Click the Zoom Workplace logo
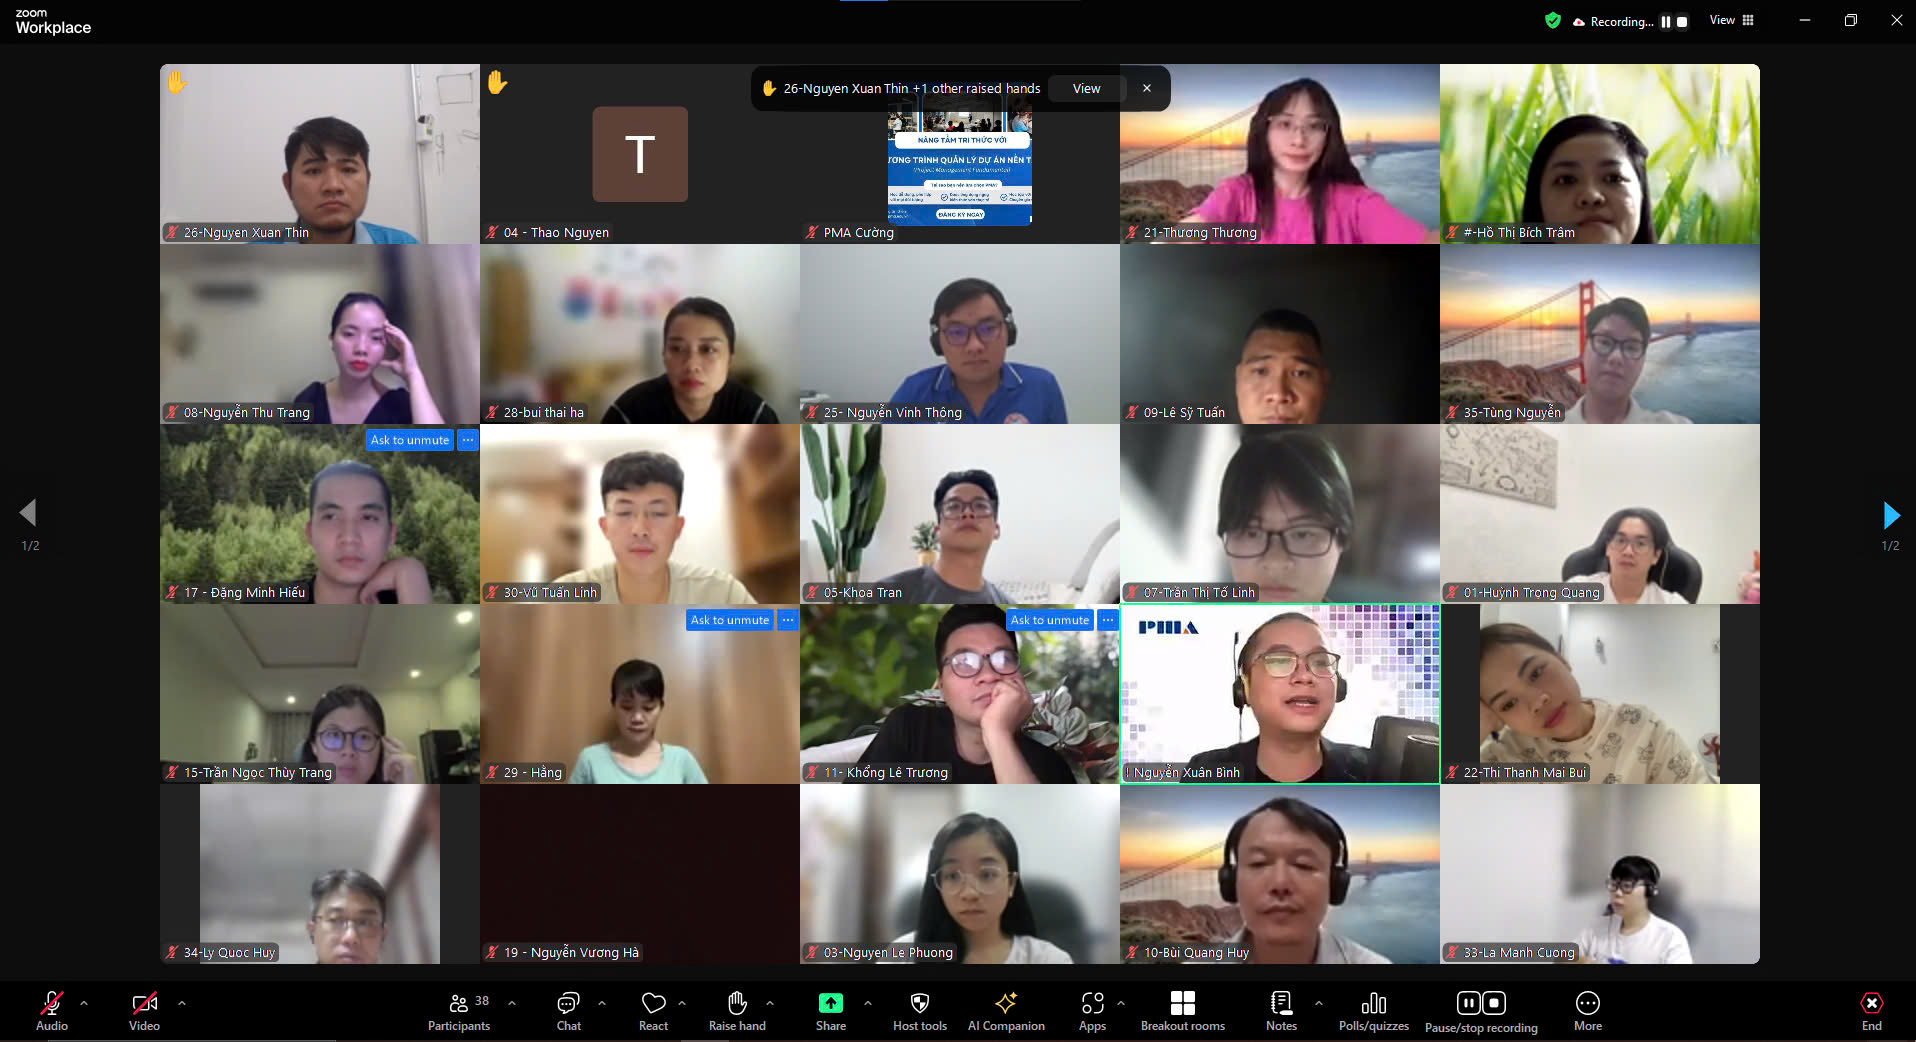The image size is (1916, 1042). pos(53,22)
